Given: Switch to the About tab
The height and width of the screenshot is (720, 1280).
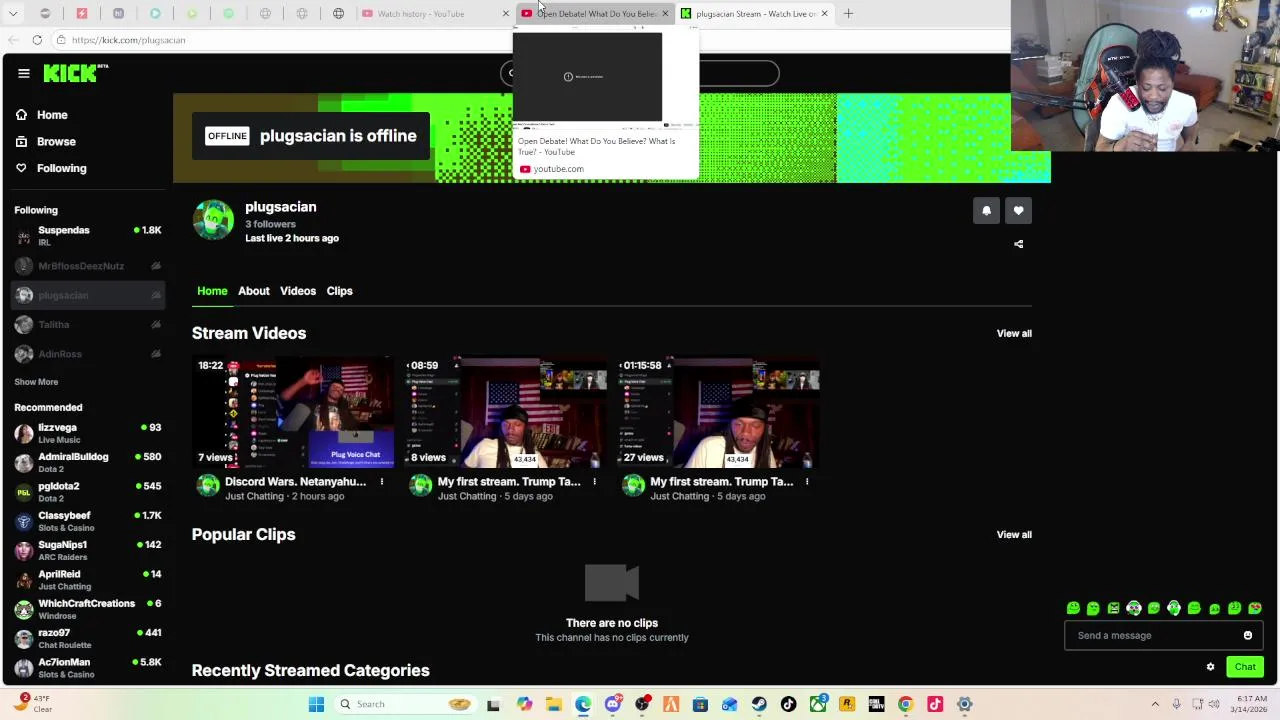Looking at the screenshot, I should point(254,291).
